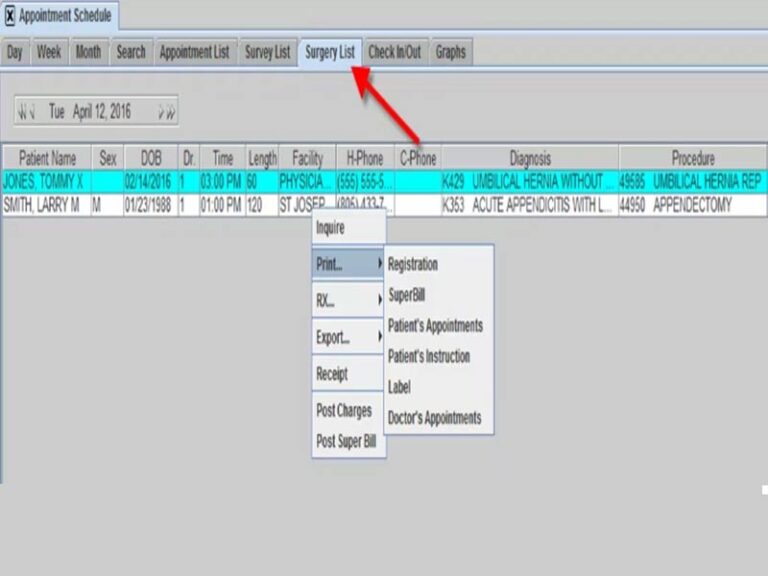Go back using the previous date arrows
The image size is (768, 576).
click(26, 112)
